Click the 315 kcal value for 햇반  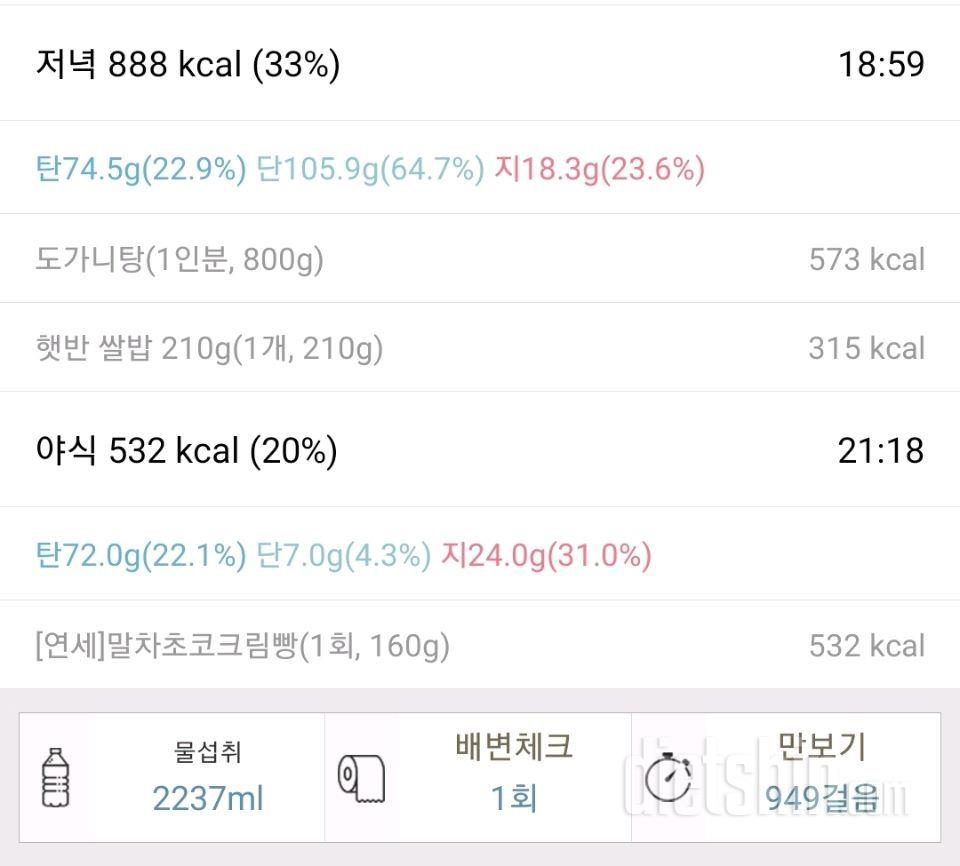point(866,348)
